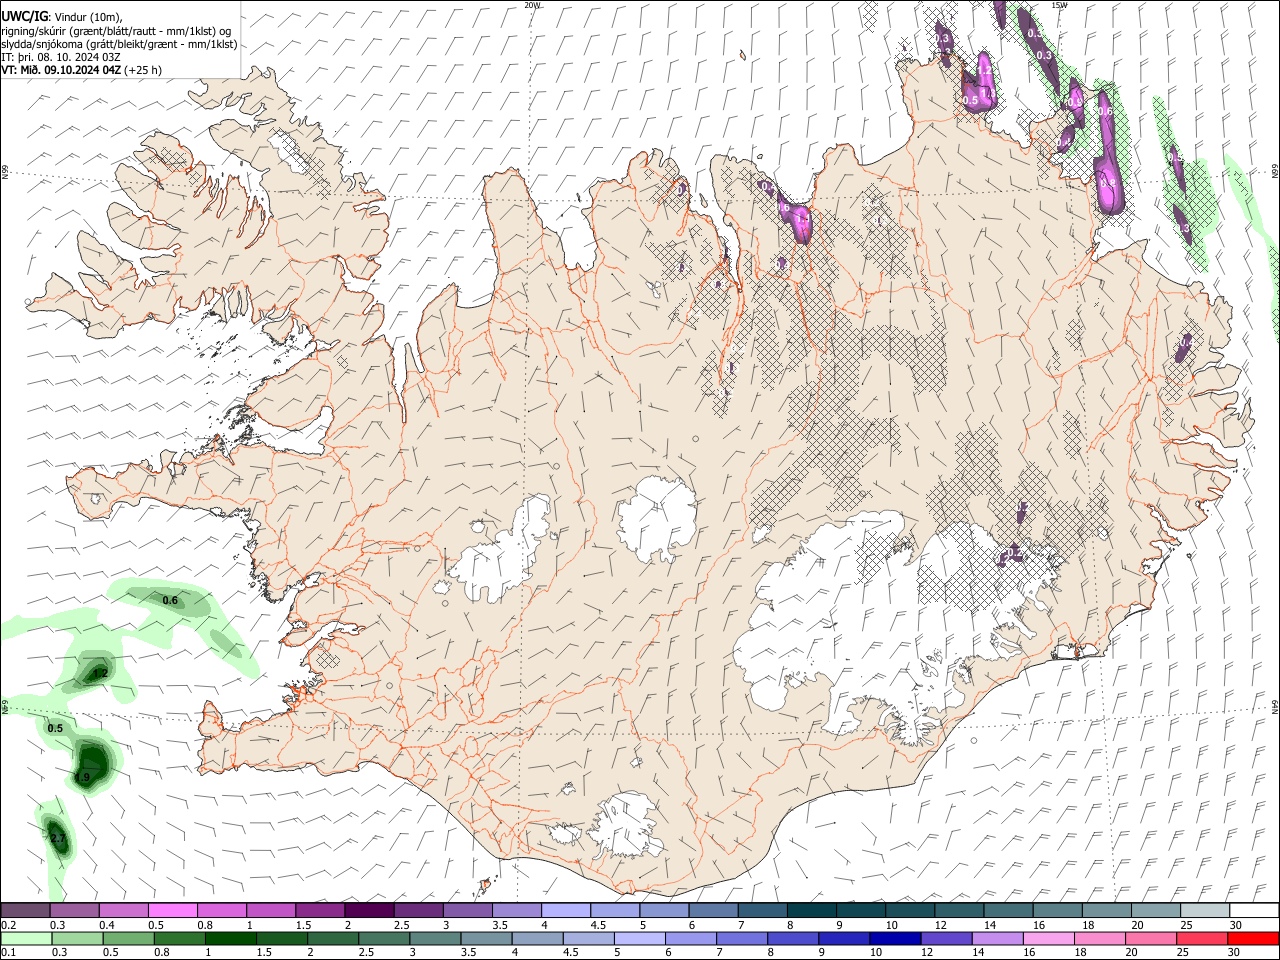Click the valid time 'VT: Mið. 09.10.2024 04Z (+25 h)'
Image resolution: width=1280 pixels, height=960 pixels.
(x=81, y=70)
